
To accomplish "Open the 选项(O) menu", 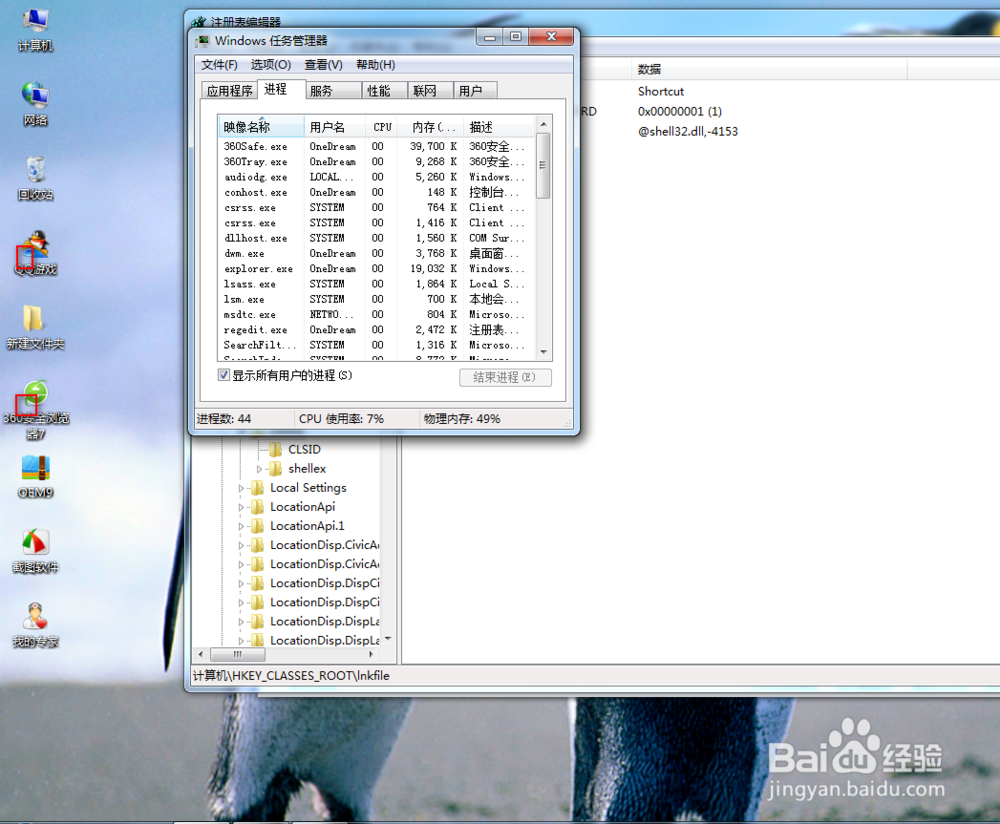I will click(x=271, y=65).
